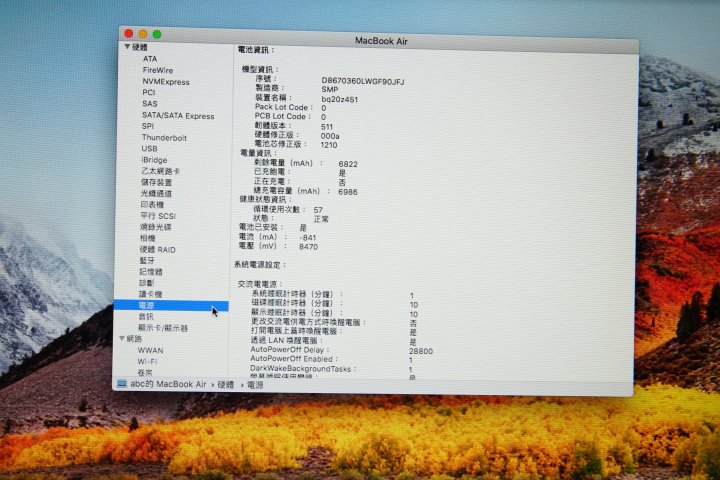This screenshot has height=480, width=720.
Task: Collapse the 網路 network tree section
Action: pyautogui.click(x=122, y=339)
